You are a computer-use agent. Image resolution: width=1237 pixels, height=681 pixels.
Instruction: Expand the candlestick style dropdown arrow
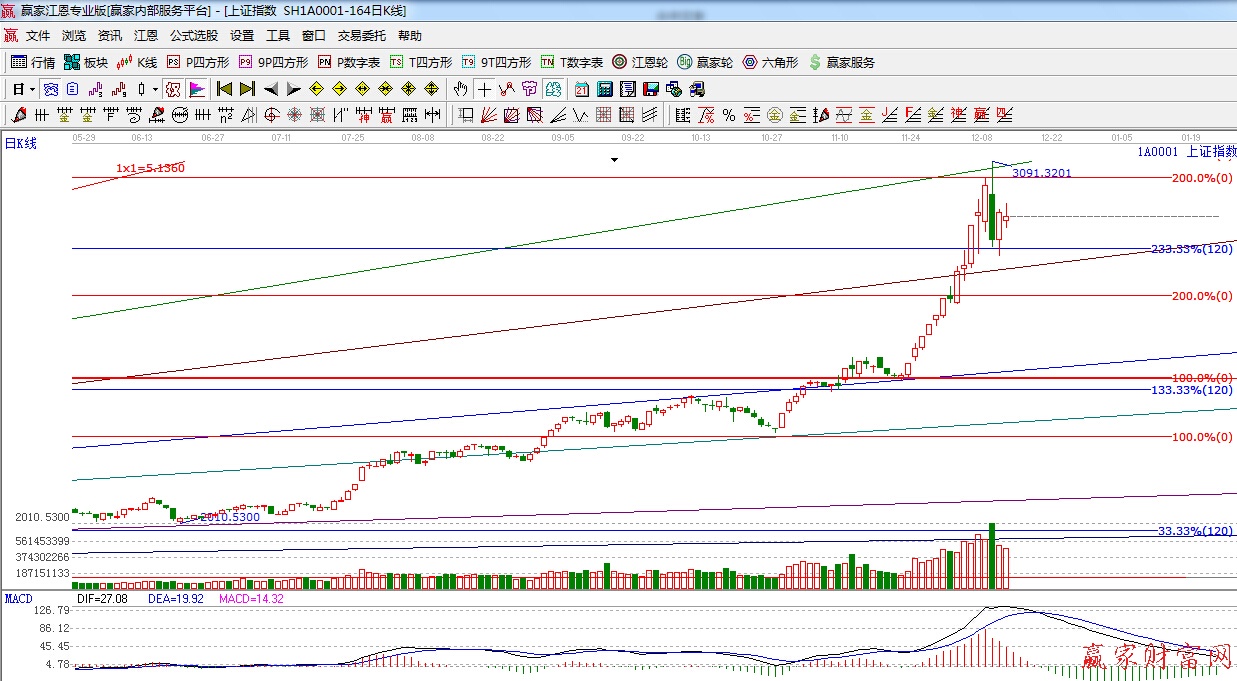(x=155, y=89)
